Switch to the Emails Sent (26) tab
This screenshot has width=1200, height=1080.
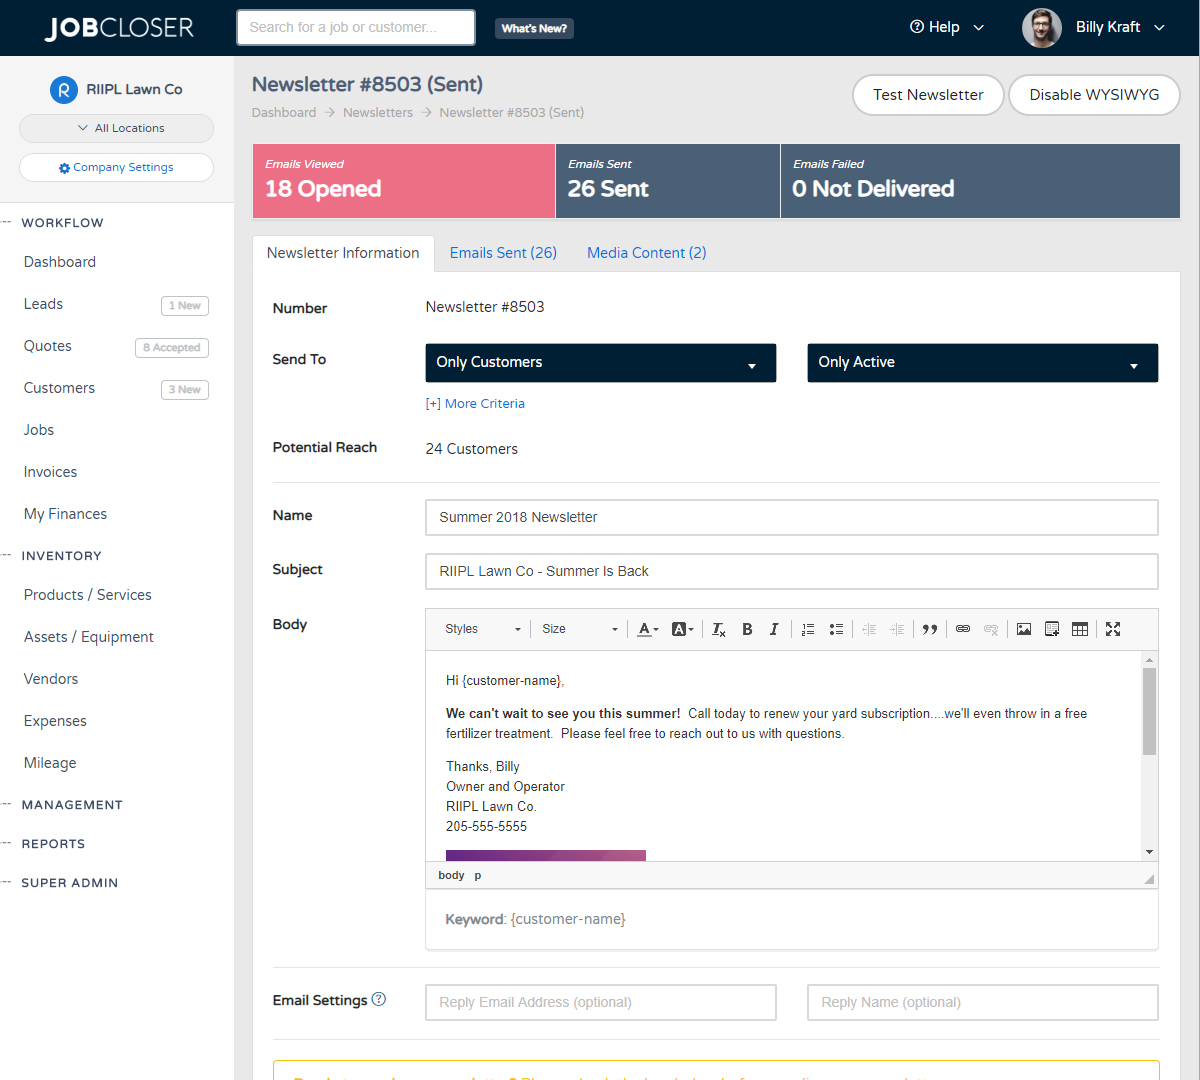point(503,253)
